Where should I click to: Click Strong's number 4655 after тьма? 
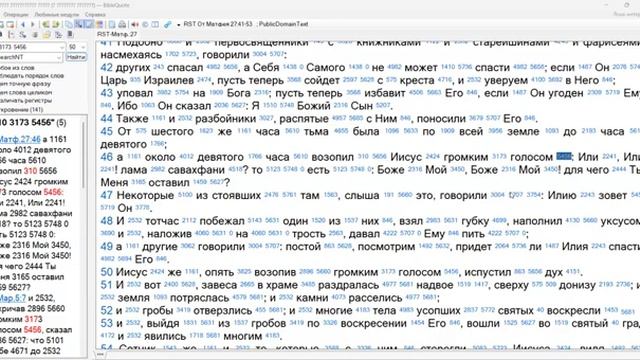(x=340, y=131)
